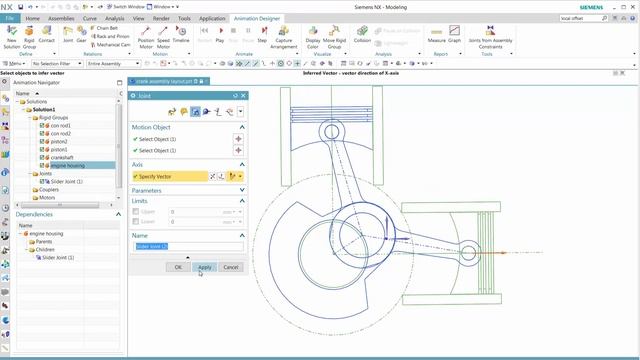The height and width of the screenshot is (360, 640).
Task: Click the Cancel button
Action: [231, 267]
